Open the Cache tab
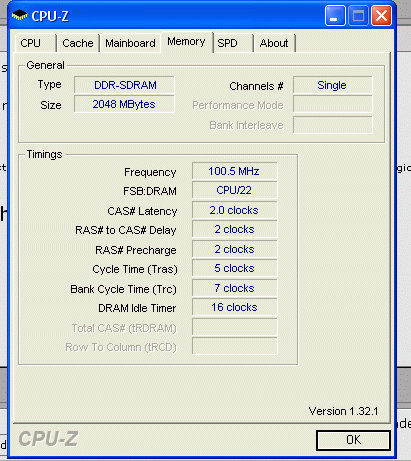This screenshot has width=411, height=461. coord(78,43)
